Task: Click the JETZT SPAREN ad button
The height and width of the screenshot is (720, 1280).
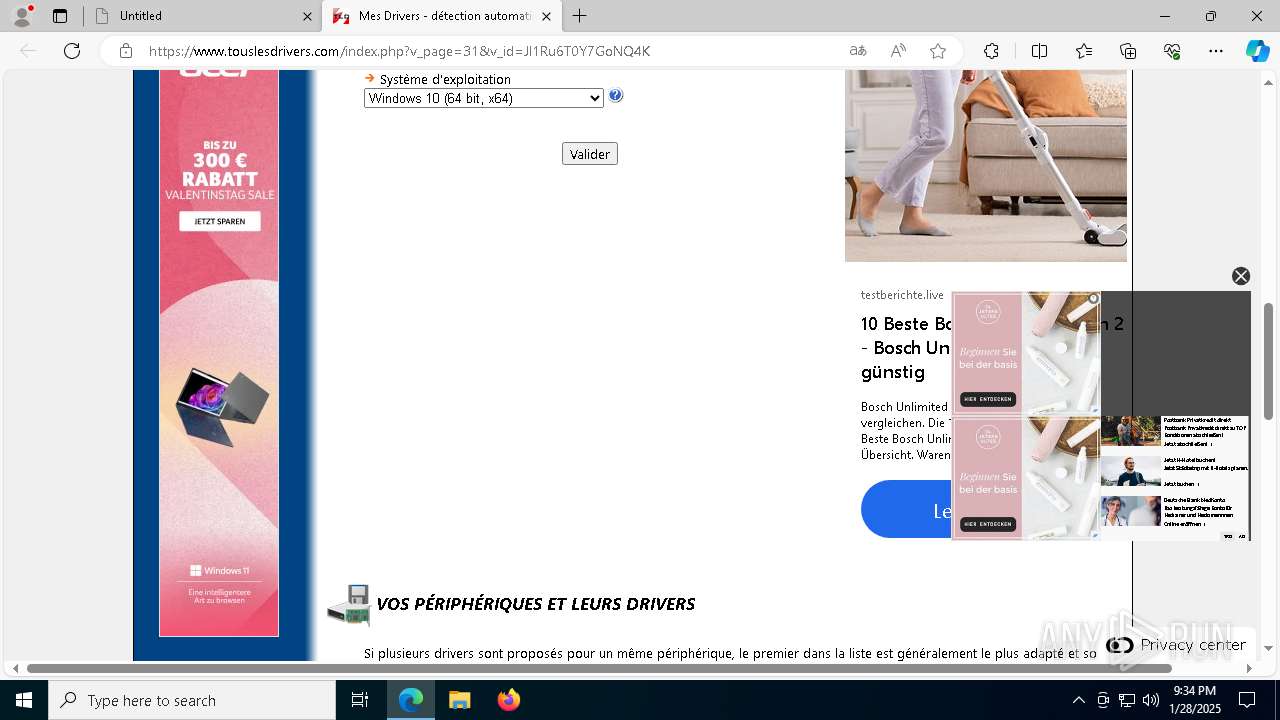Action: tap(220, 221)
